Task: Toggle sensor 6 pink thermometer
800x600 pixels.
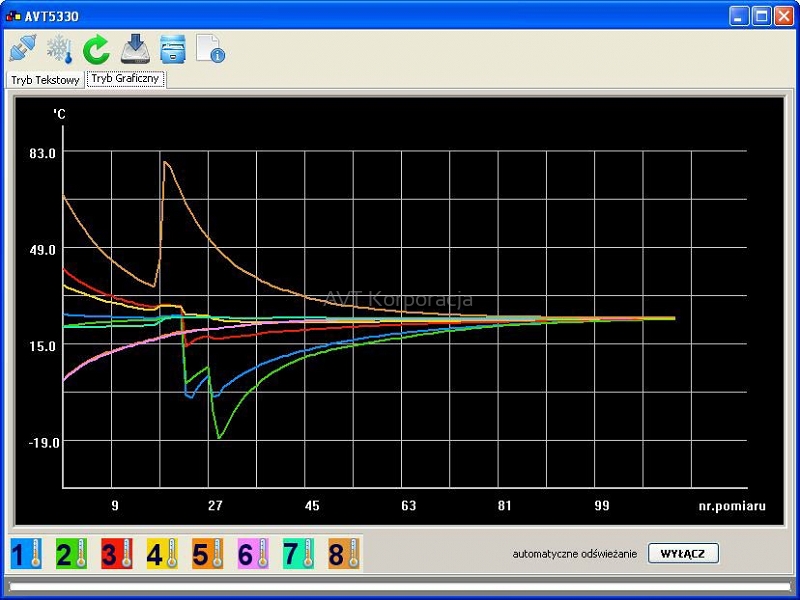Action: tap(253, 554)
